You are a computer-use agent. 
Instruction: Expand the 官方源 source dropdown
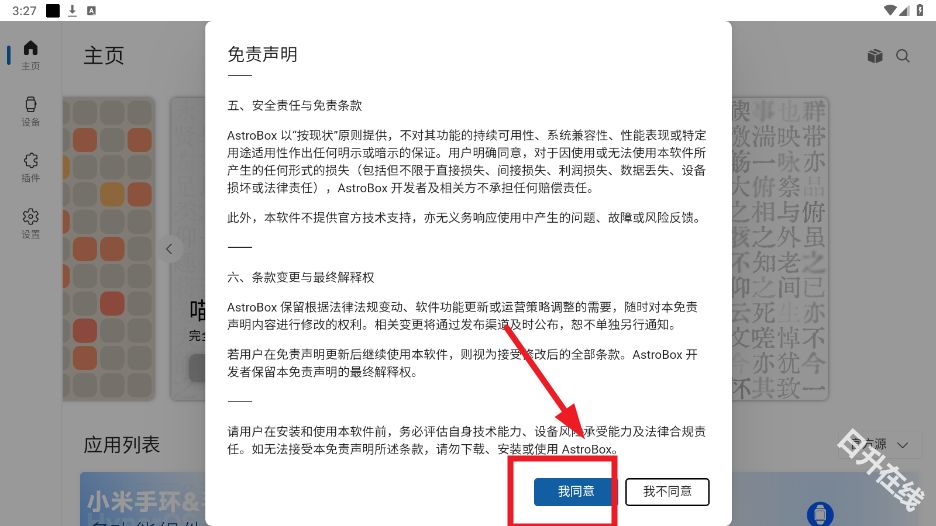879,444
